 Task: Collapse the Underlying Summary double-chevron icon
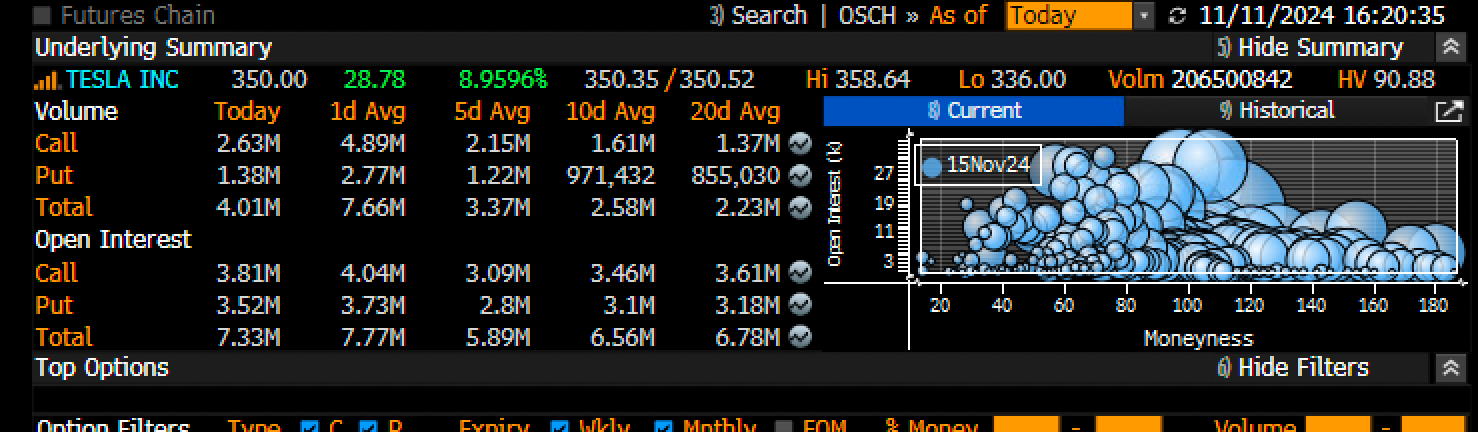(x=1450, y=47)
